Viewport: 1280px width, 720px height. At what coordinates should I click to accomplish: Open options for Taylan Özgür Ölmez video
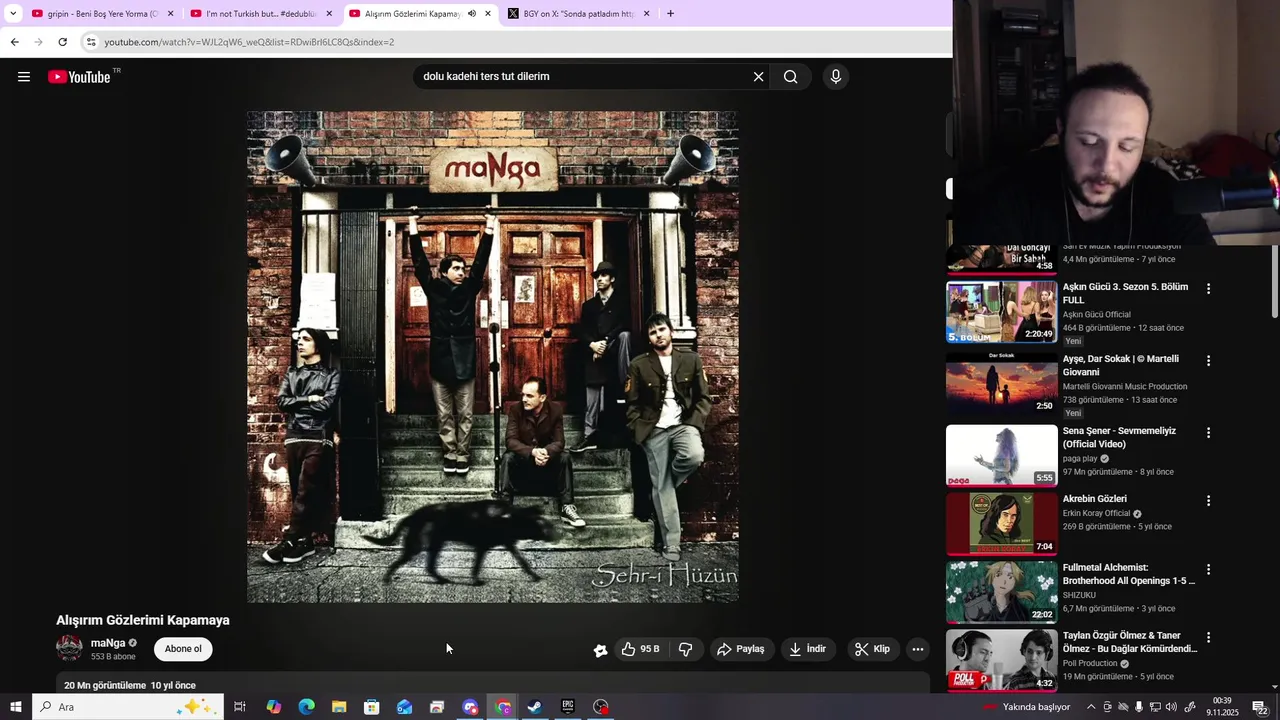[1208, 637]
